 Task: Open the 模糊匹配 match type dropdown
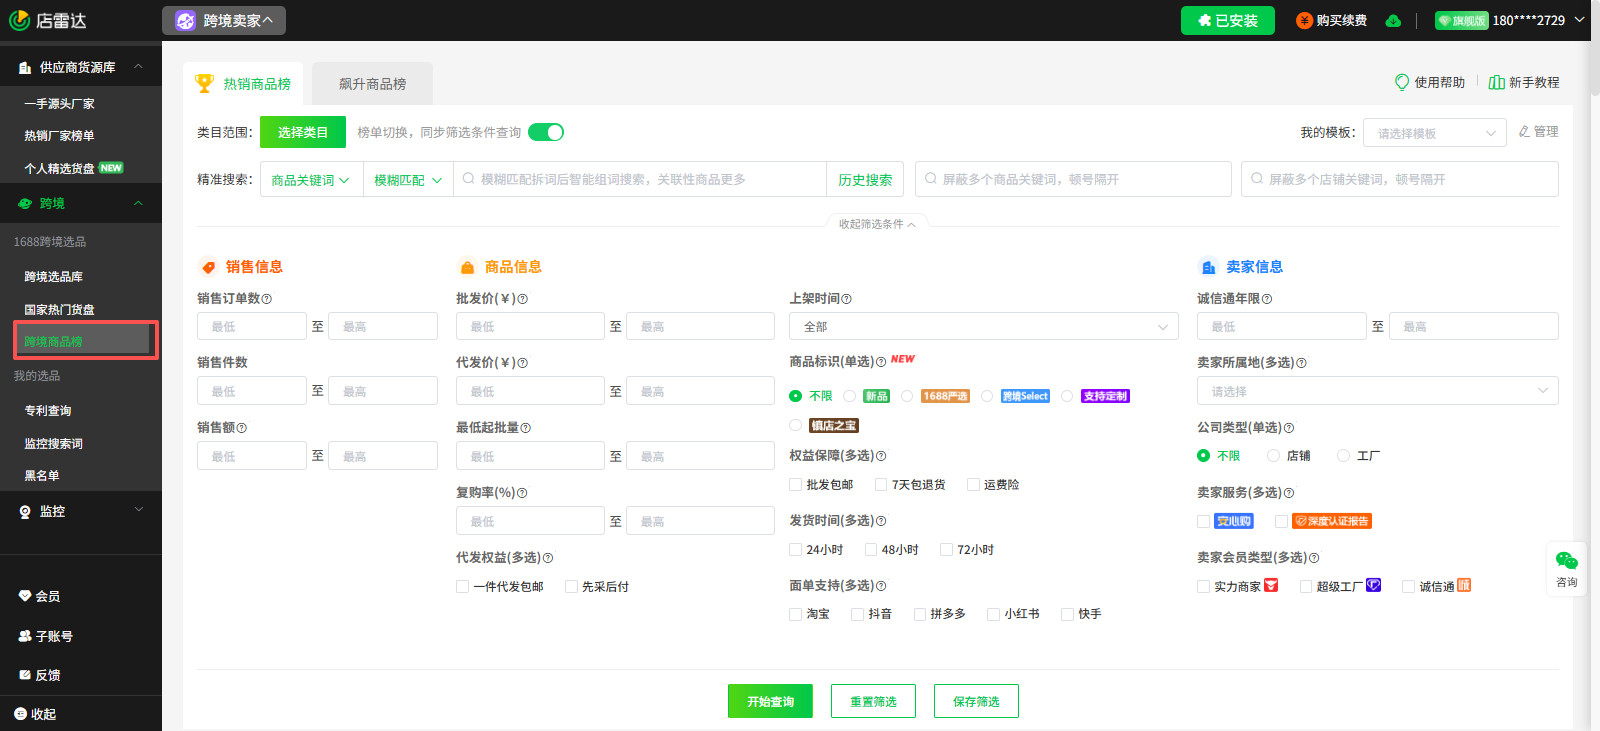click(x=408, y=180)
